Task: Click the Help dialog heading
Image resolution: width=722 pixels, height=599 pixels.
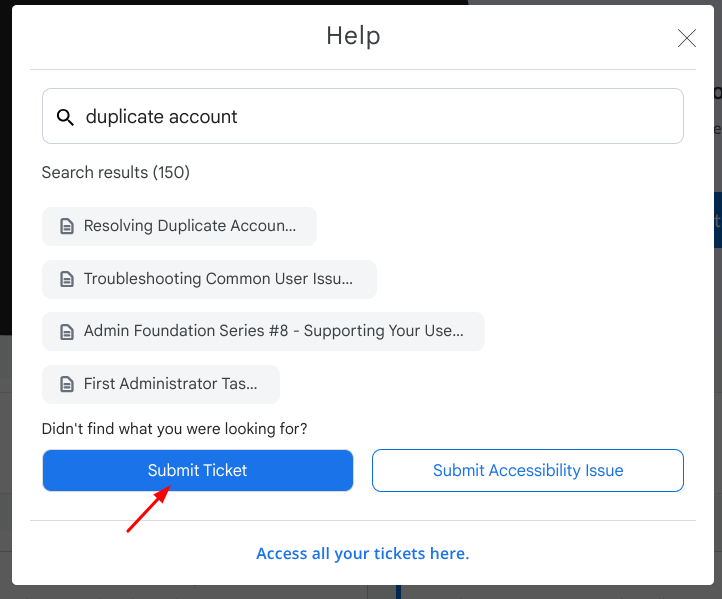Action: coord(354,36)
